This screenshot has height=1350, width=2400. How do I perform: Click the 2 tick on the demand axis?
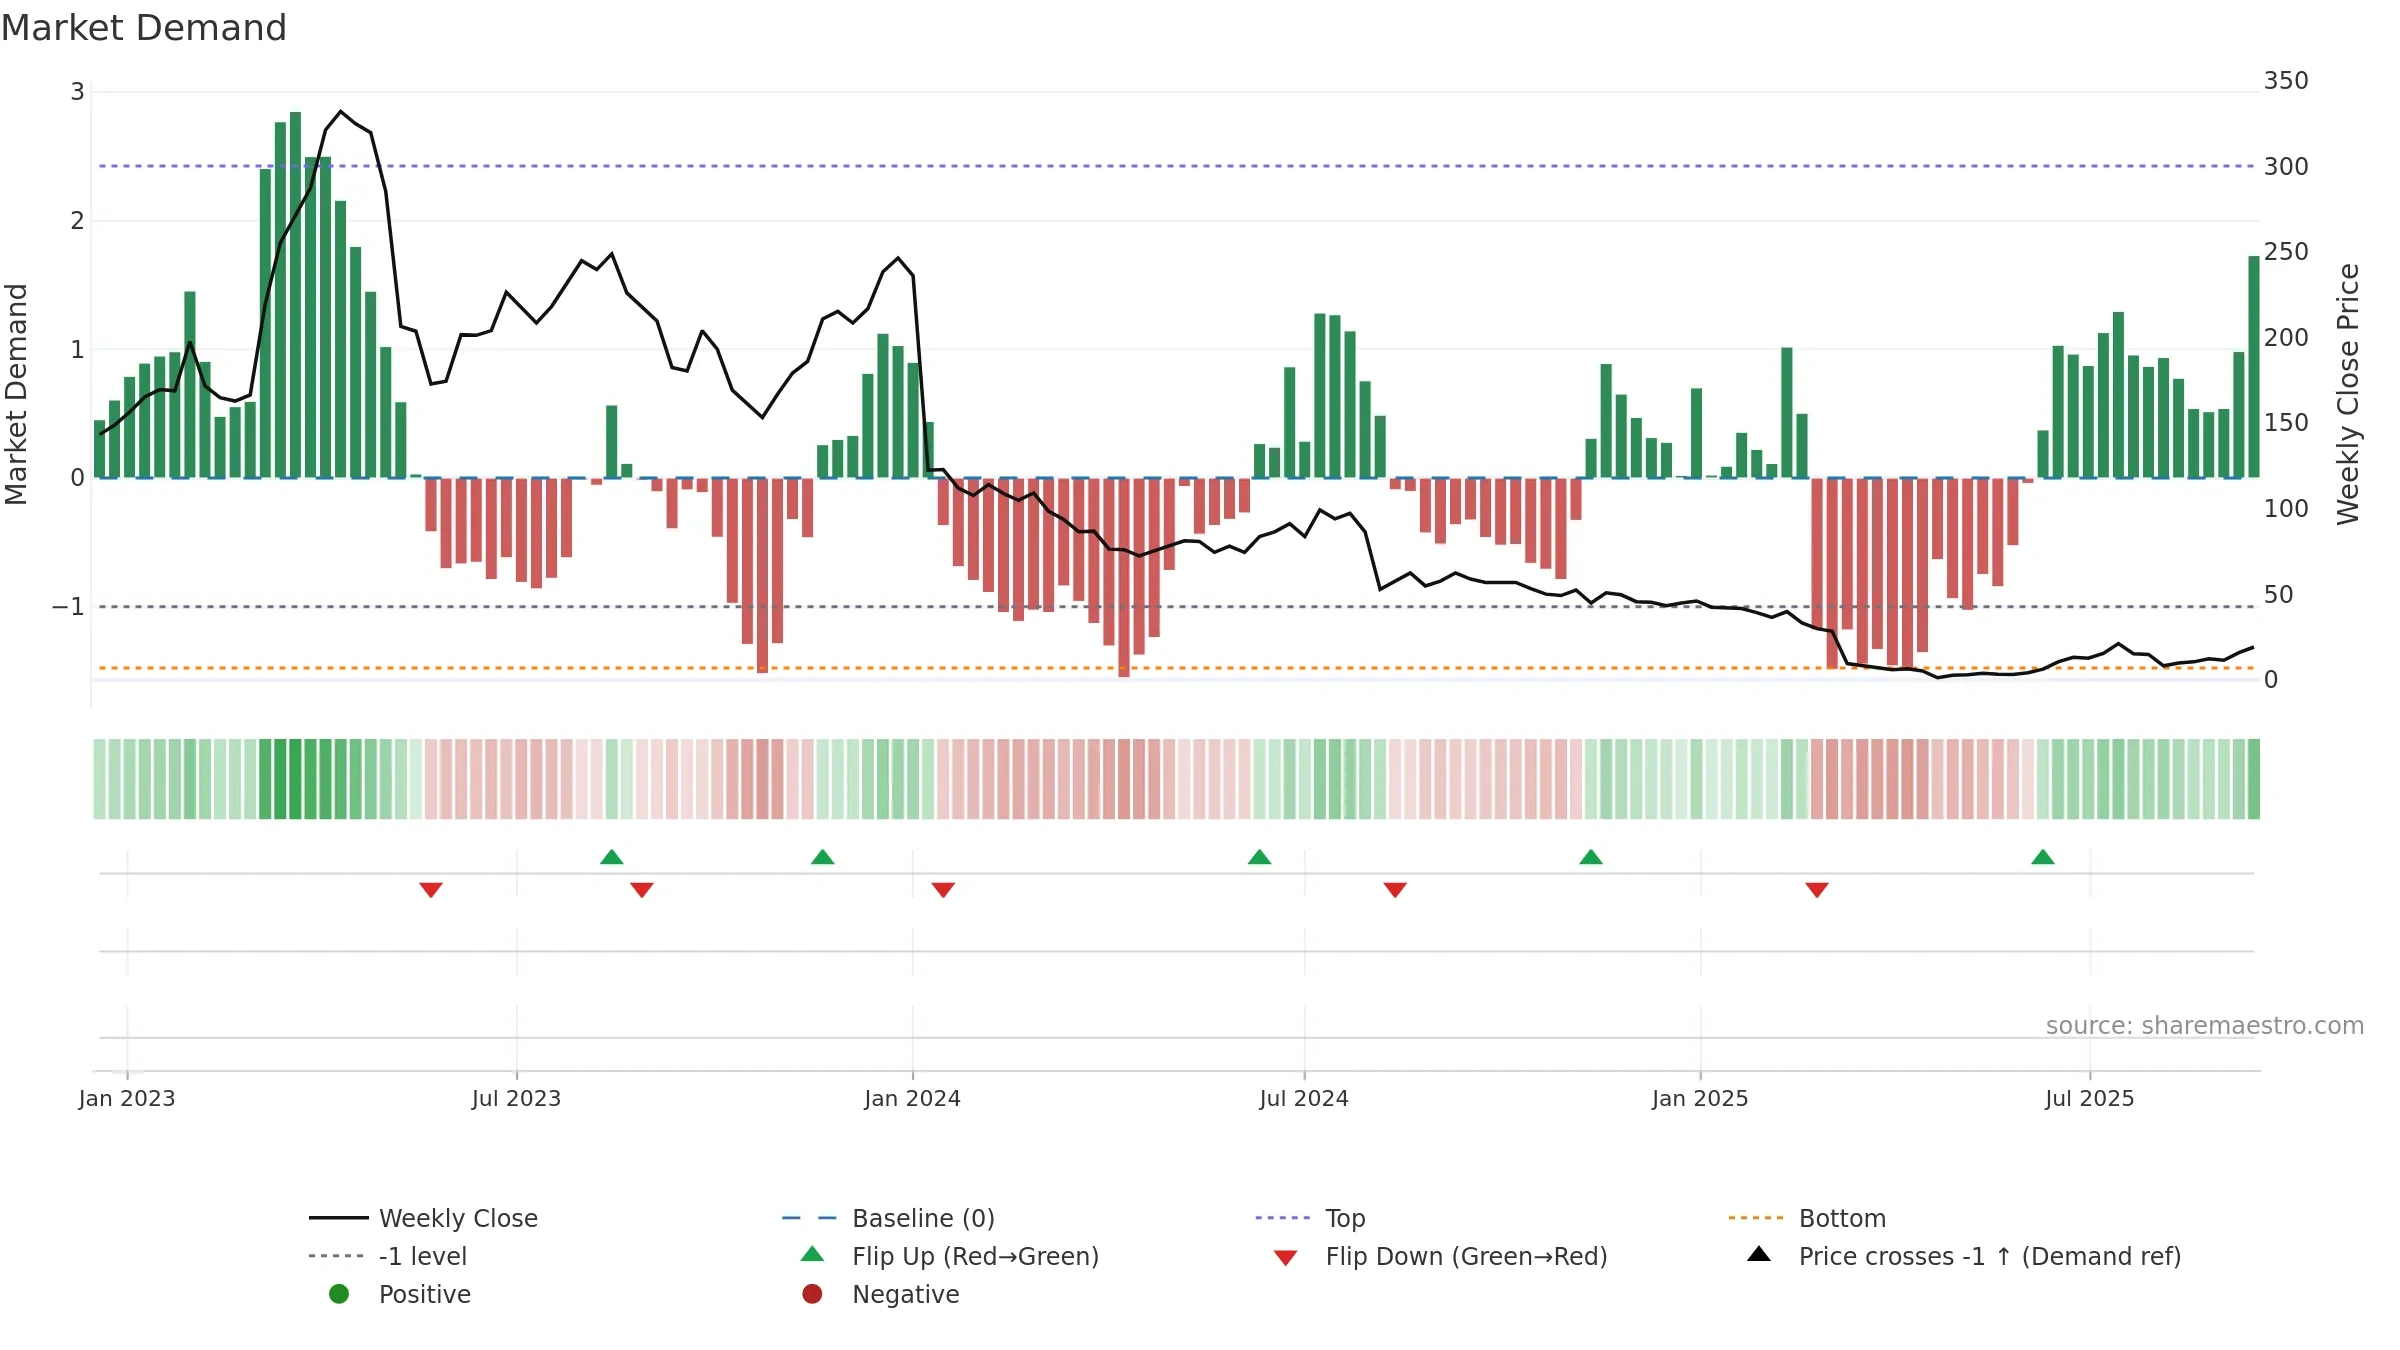(x=77, y=221)
